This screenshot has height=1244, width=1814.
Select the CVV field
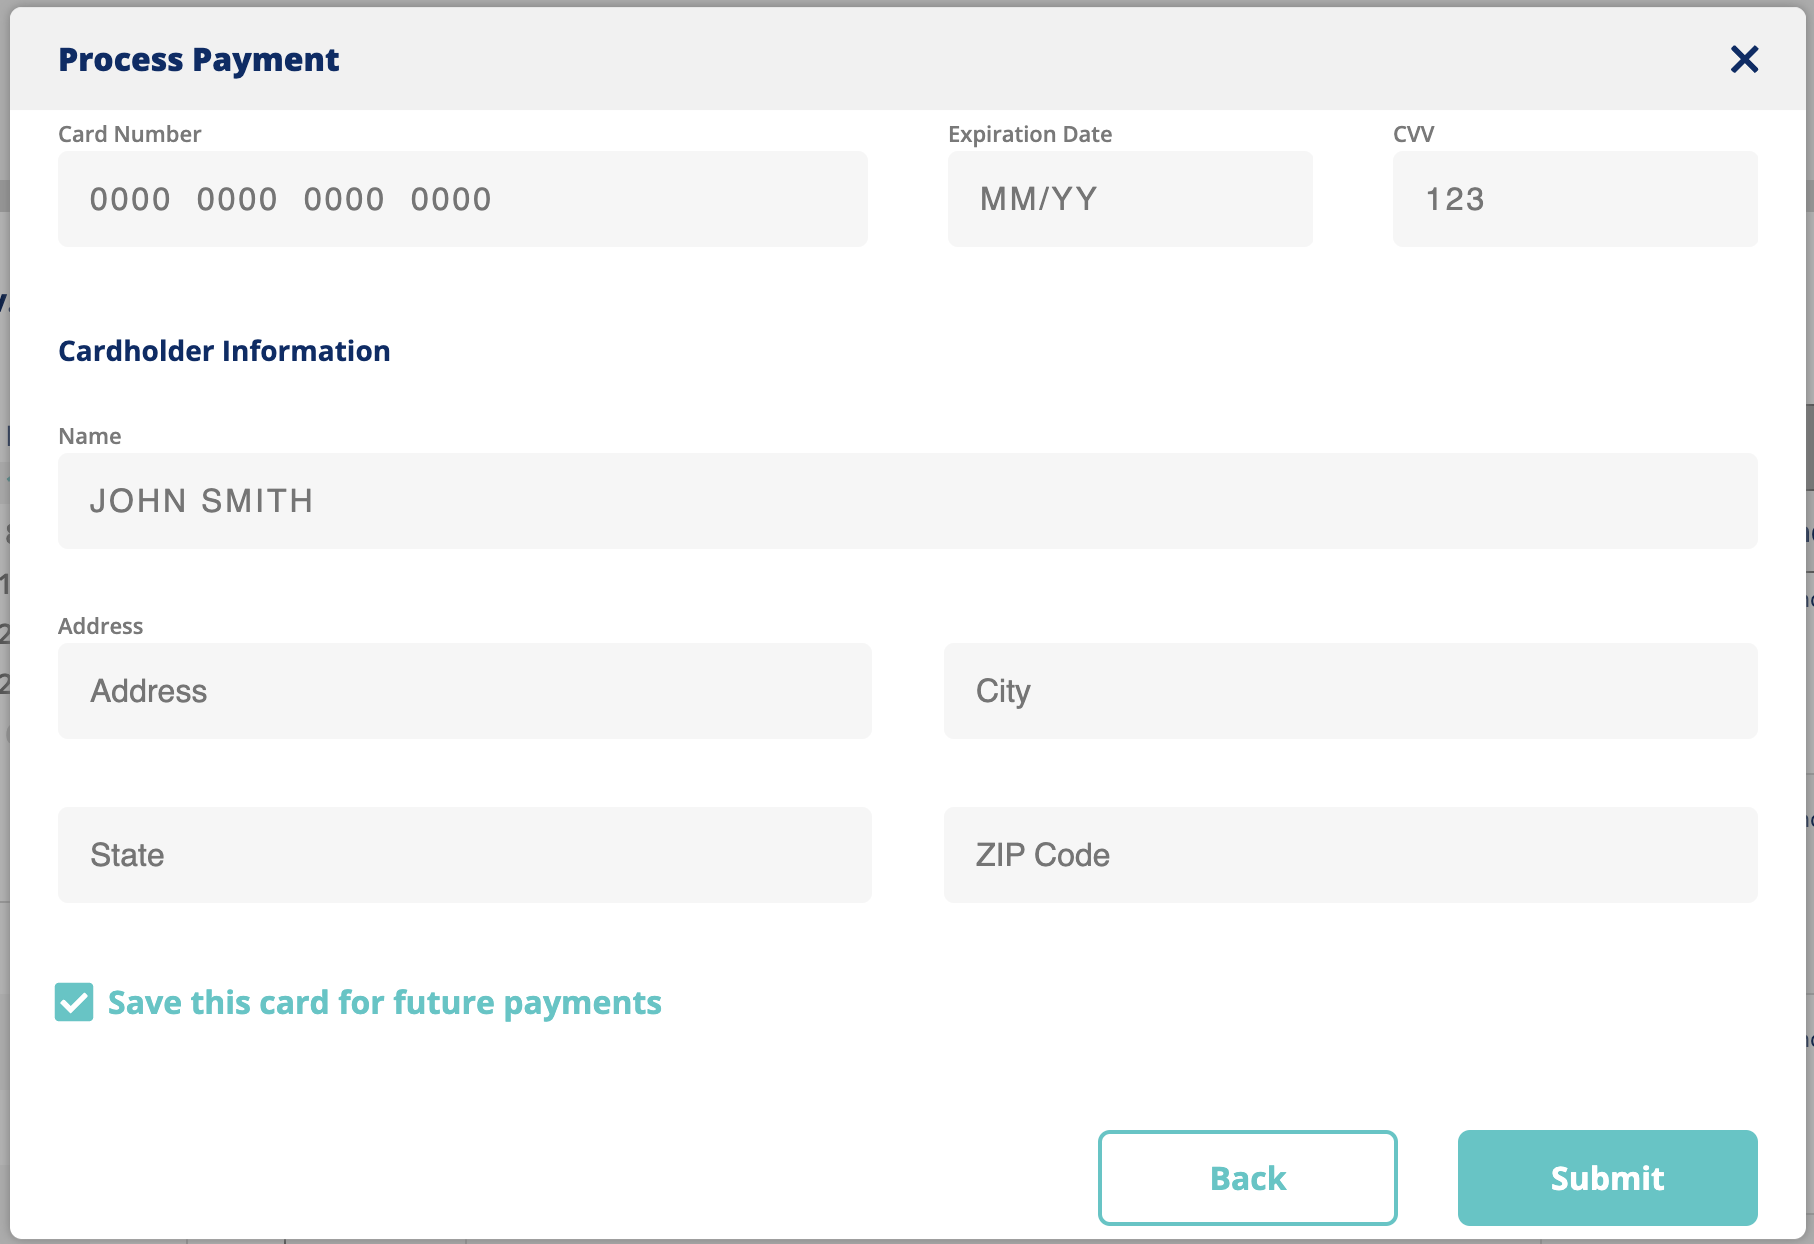pyautogui.click(x=1574, y=198)
